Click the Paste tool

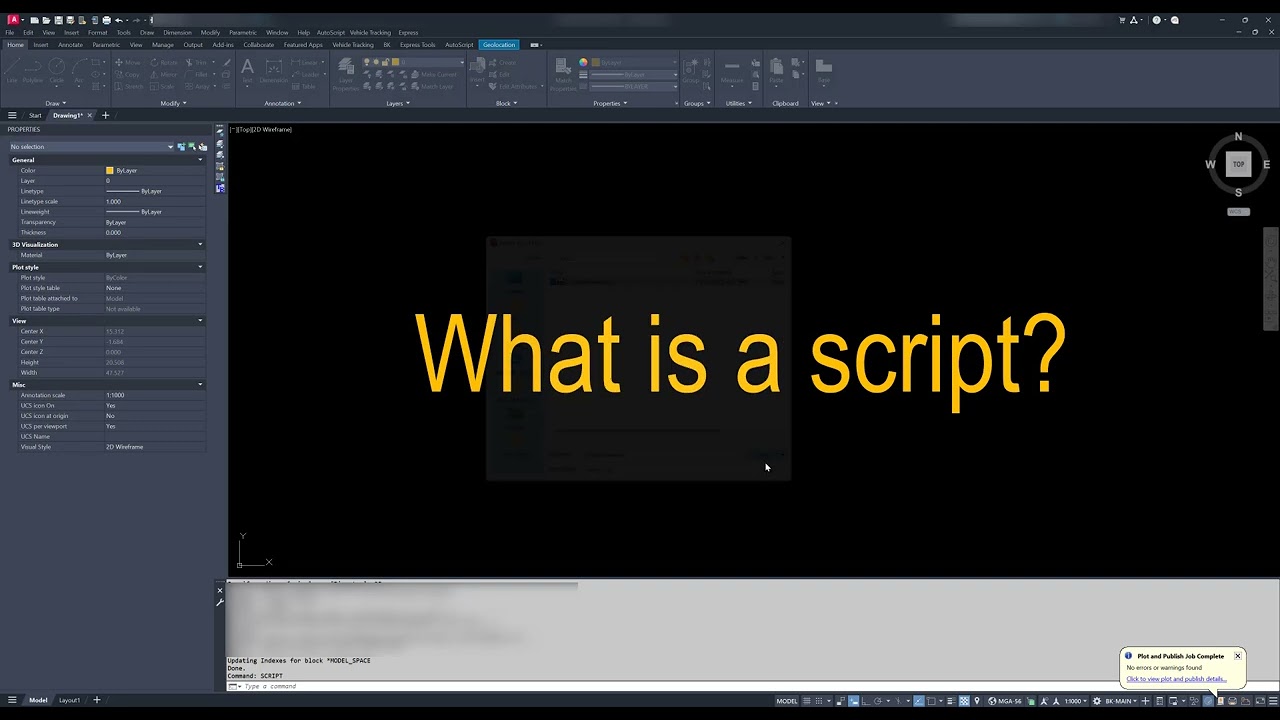click(x=776, y=71)
